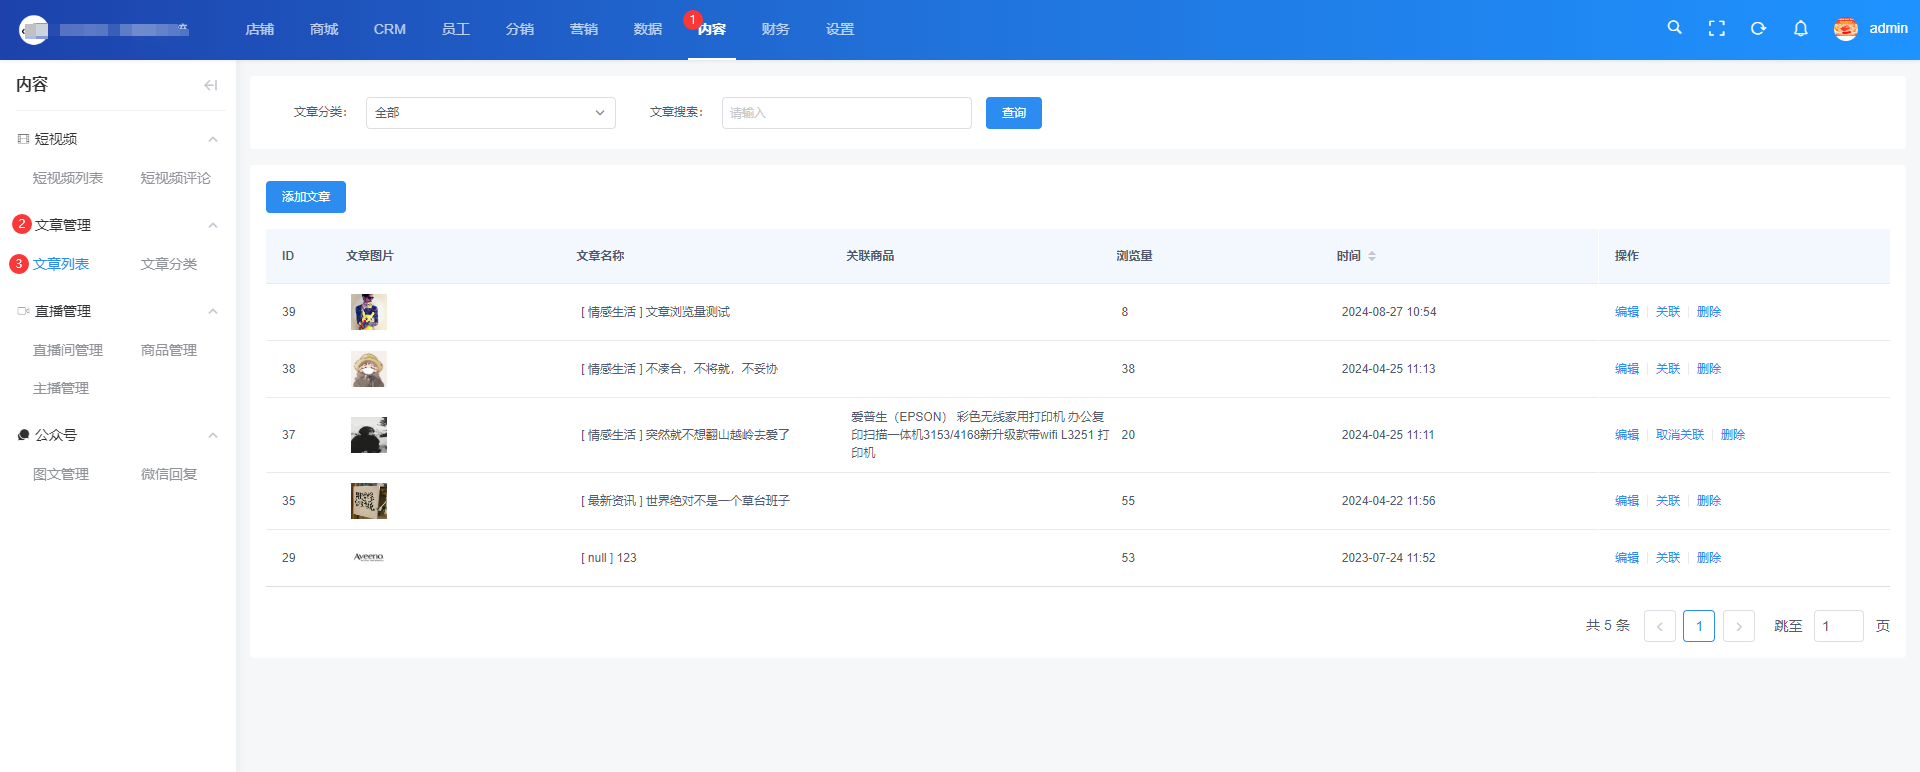Click the 查询 search button
Viewport: 1920px width, 772px height.
click(x=1014, y=113)
